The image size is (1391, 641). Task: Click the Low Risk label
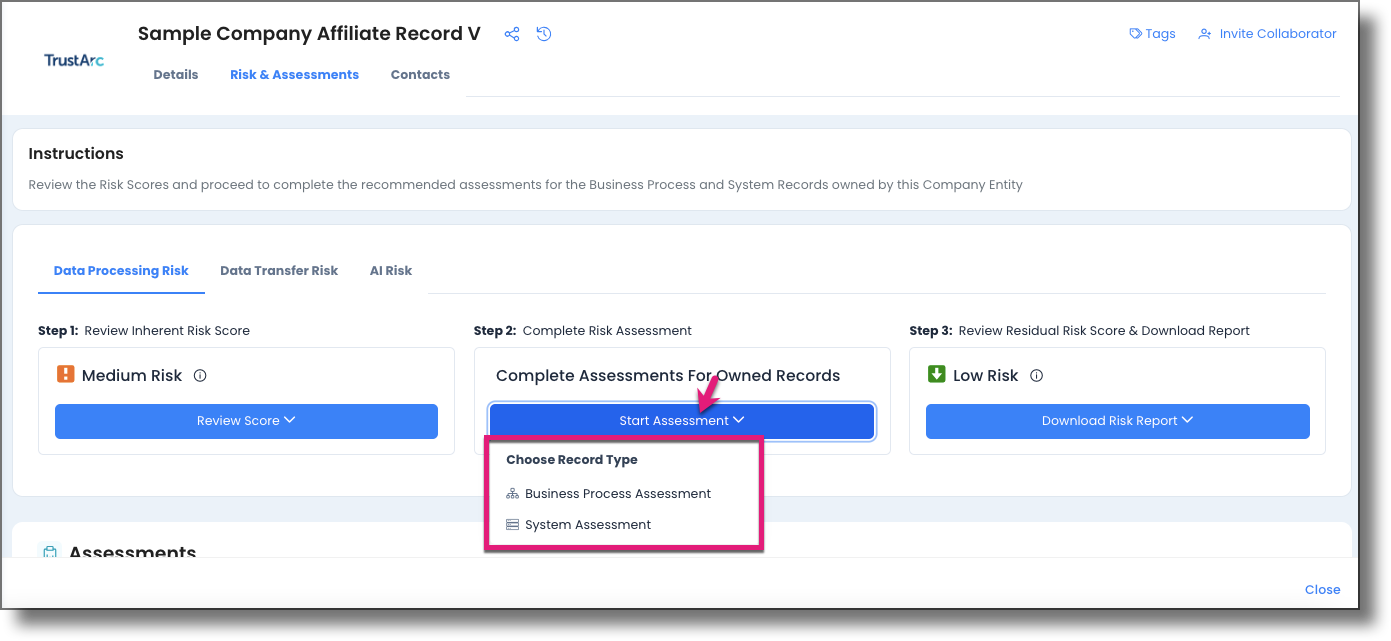tap(985, 376)
